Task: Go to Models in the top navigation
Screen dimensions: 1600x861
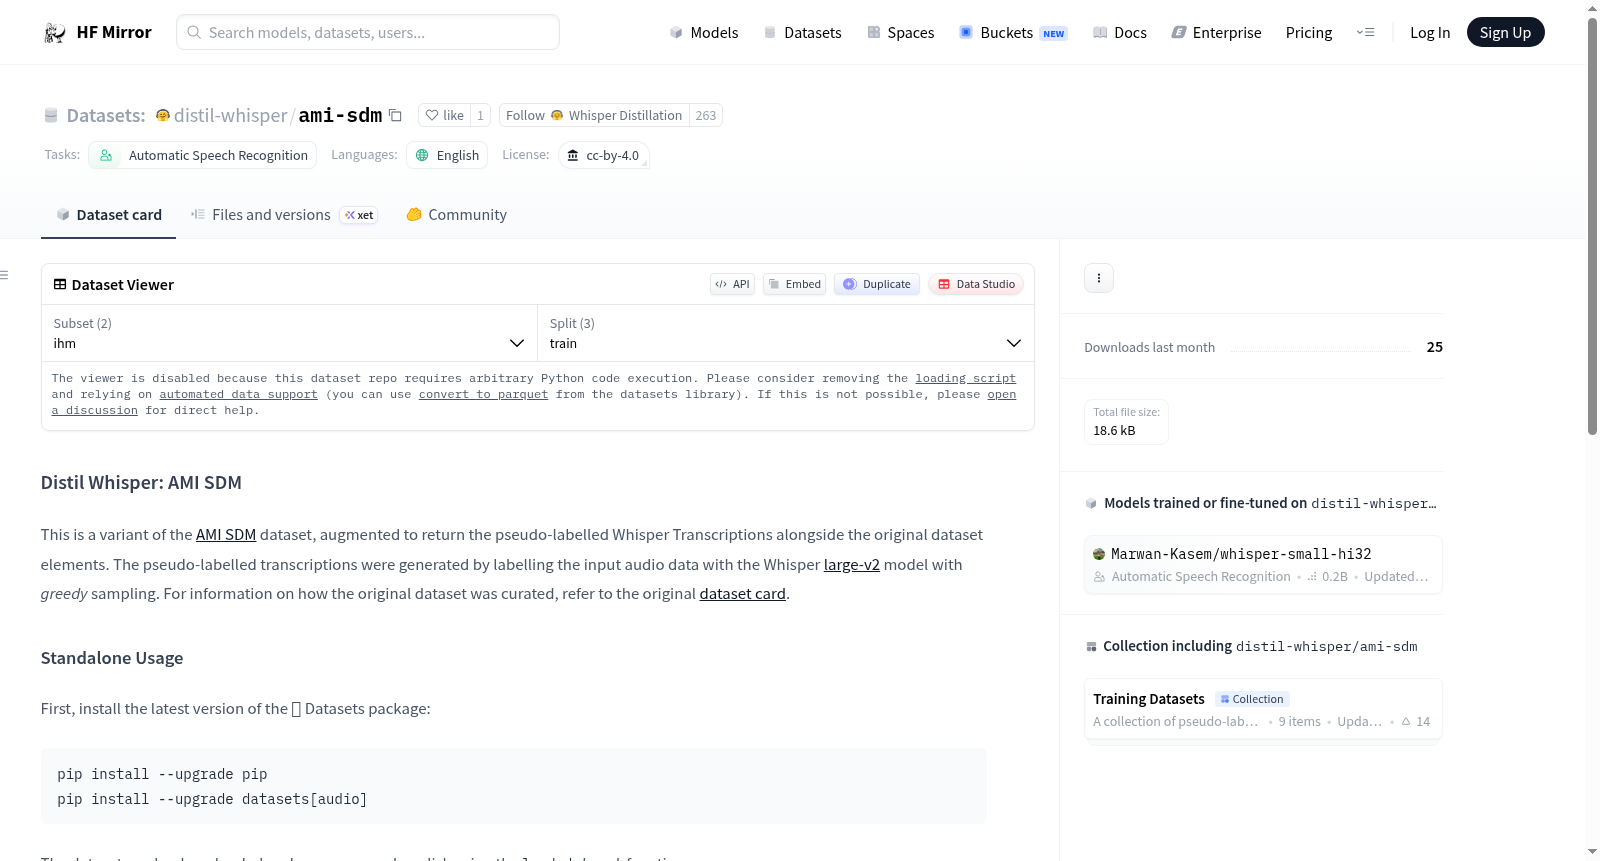Action: 704,33
